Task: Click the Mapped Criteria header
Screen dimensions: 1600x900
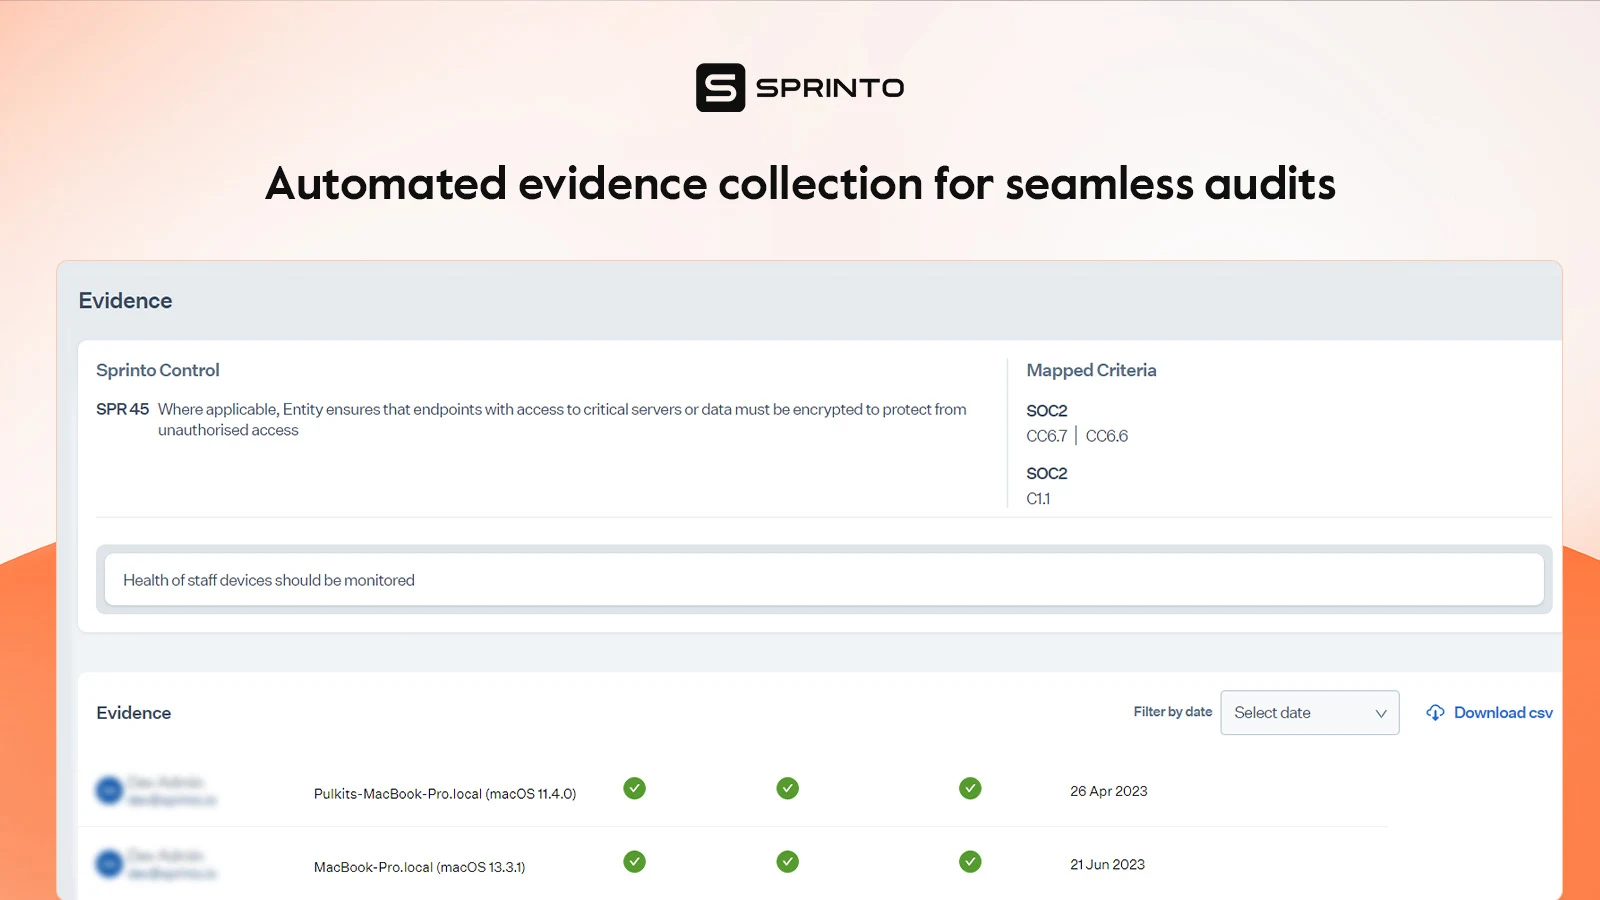Action: coord(1091,370)
